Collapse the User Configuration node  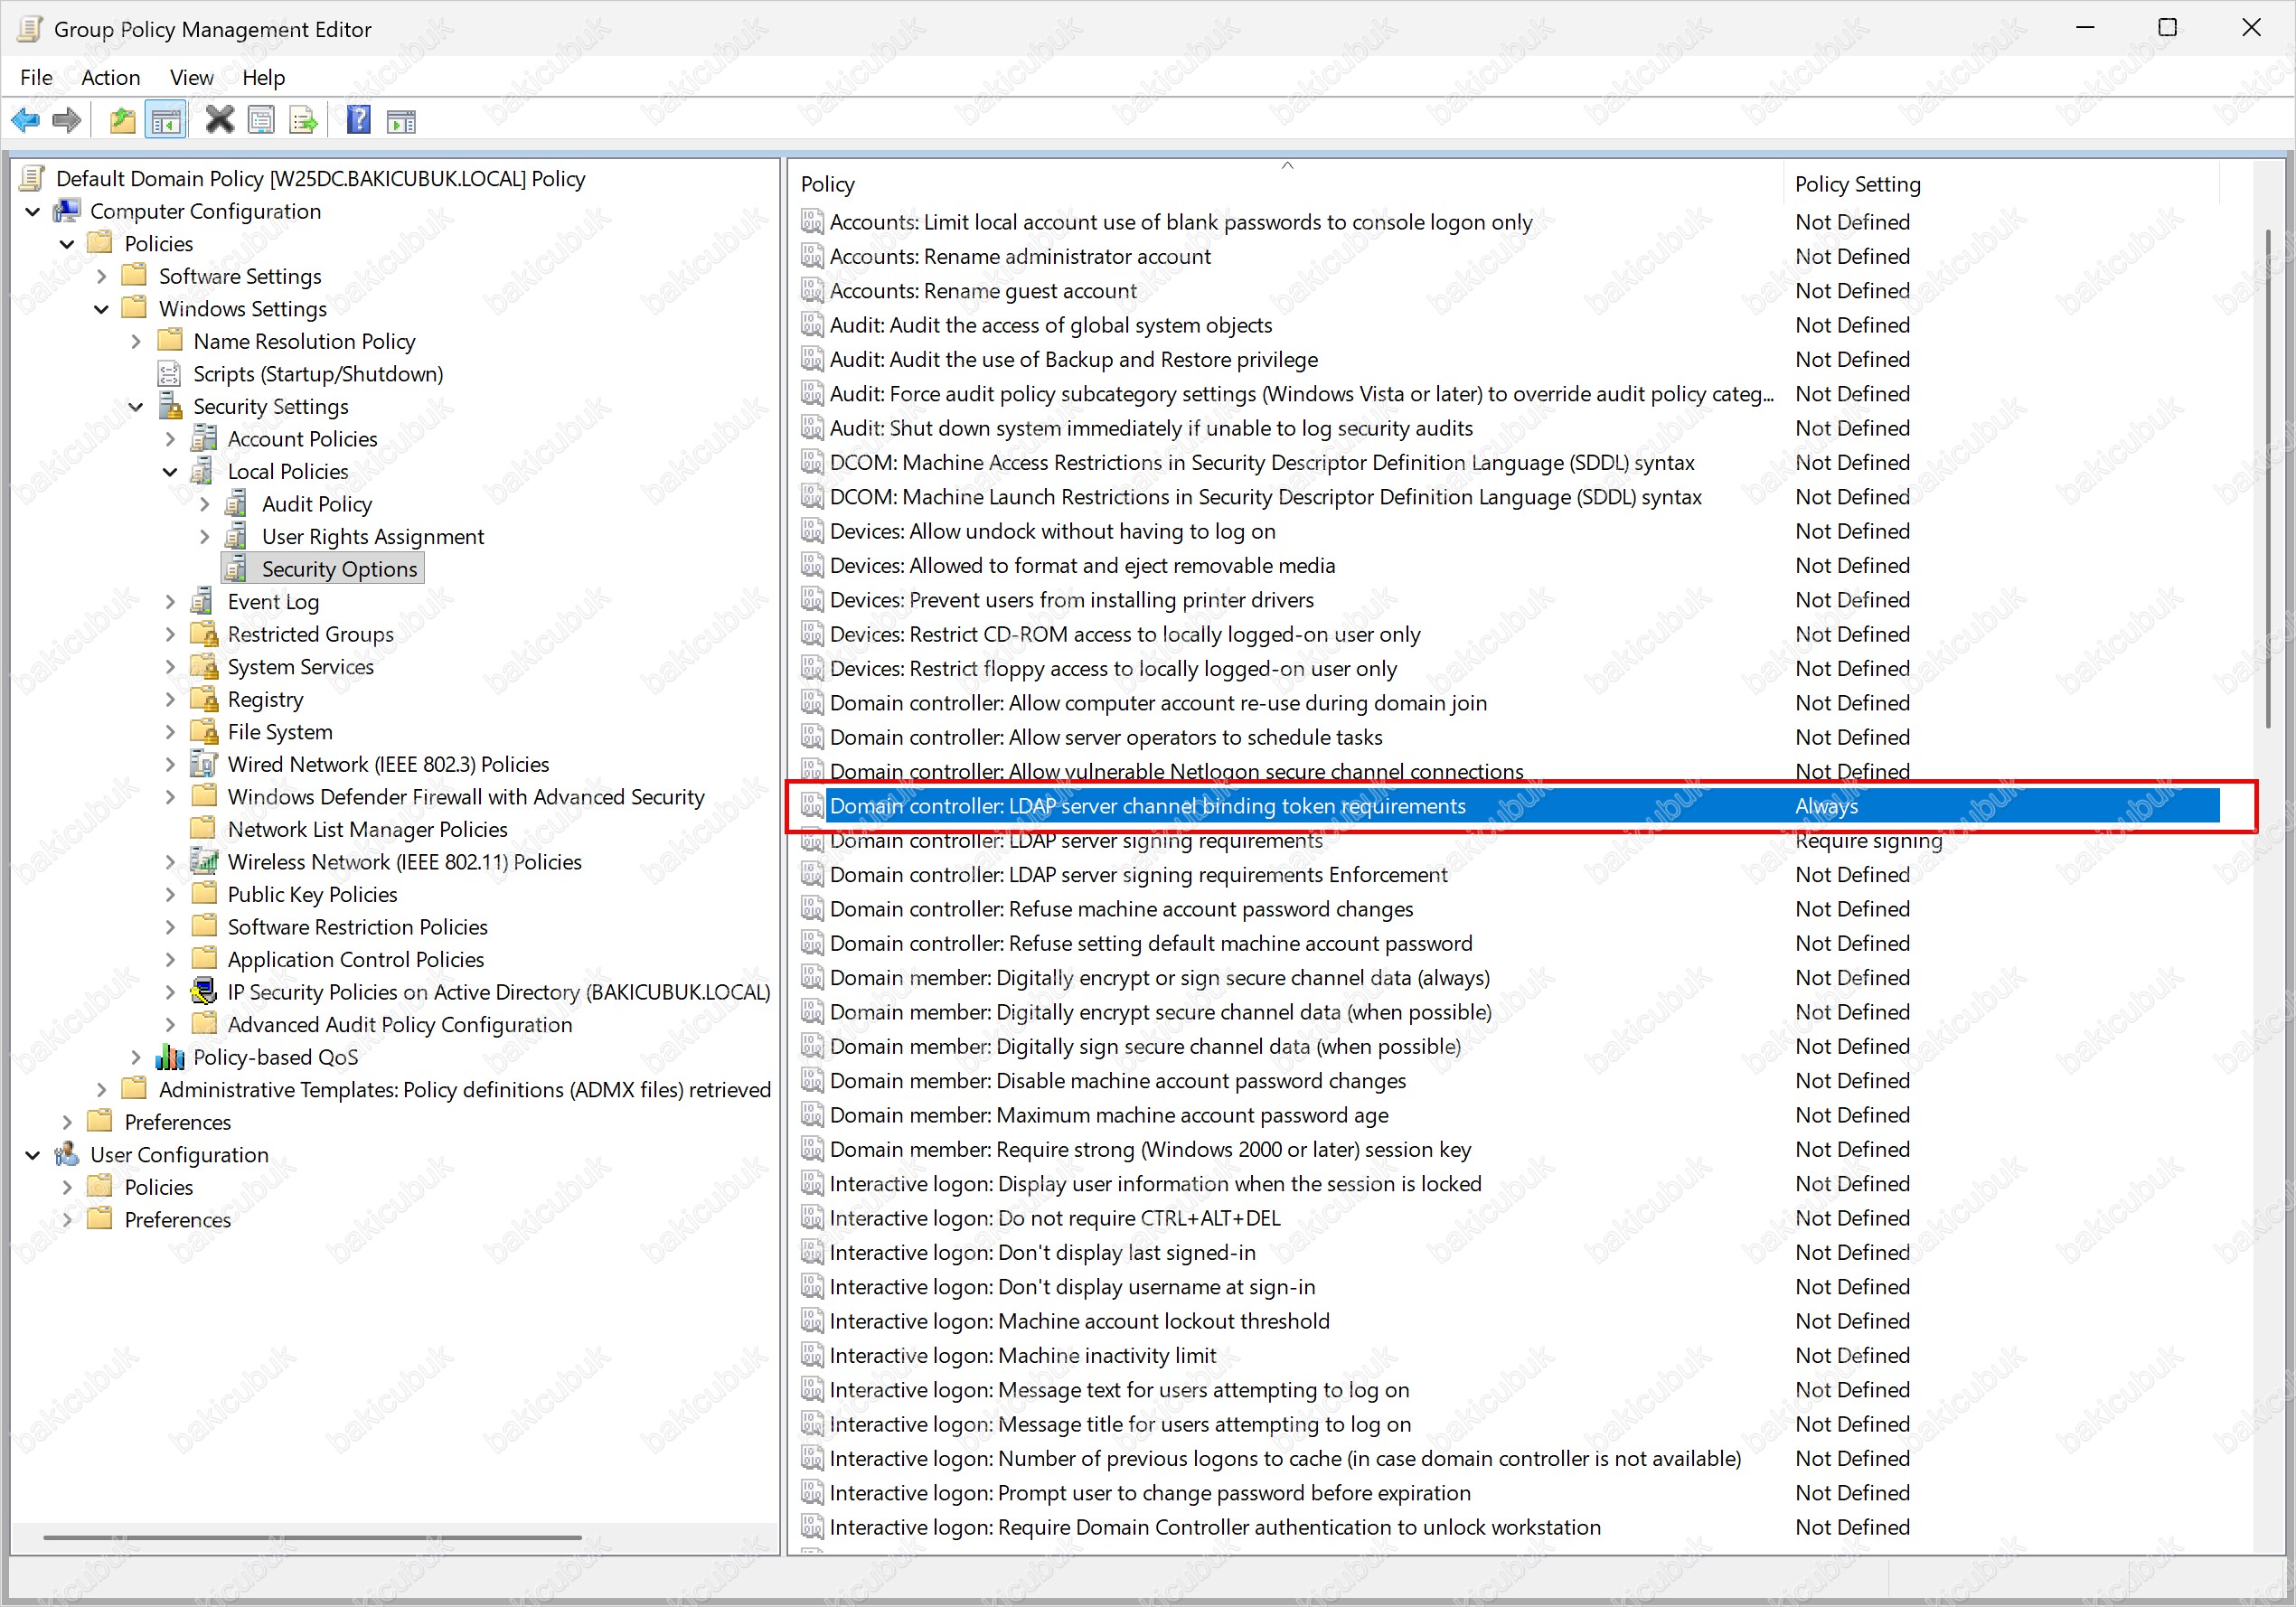click(33, 1154)
